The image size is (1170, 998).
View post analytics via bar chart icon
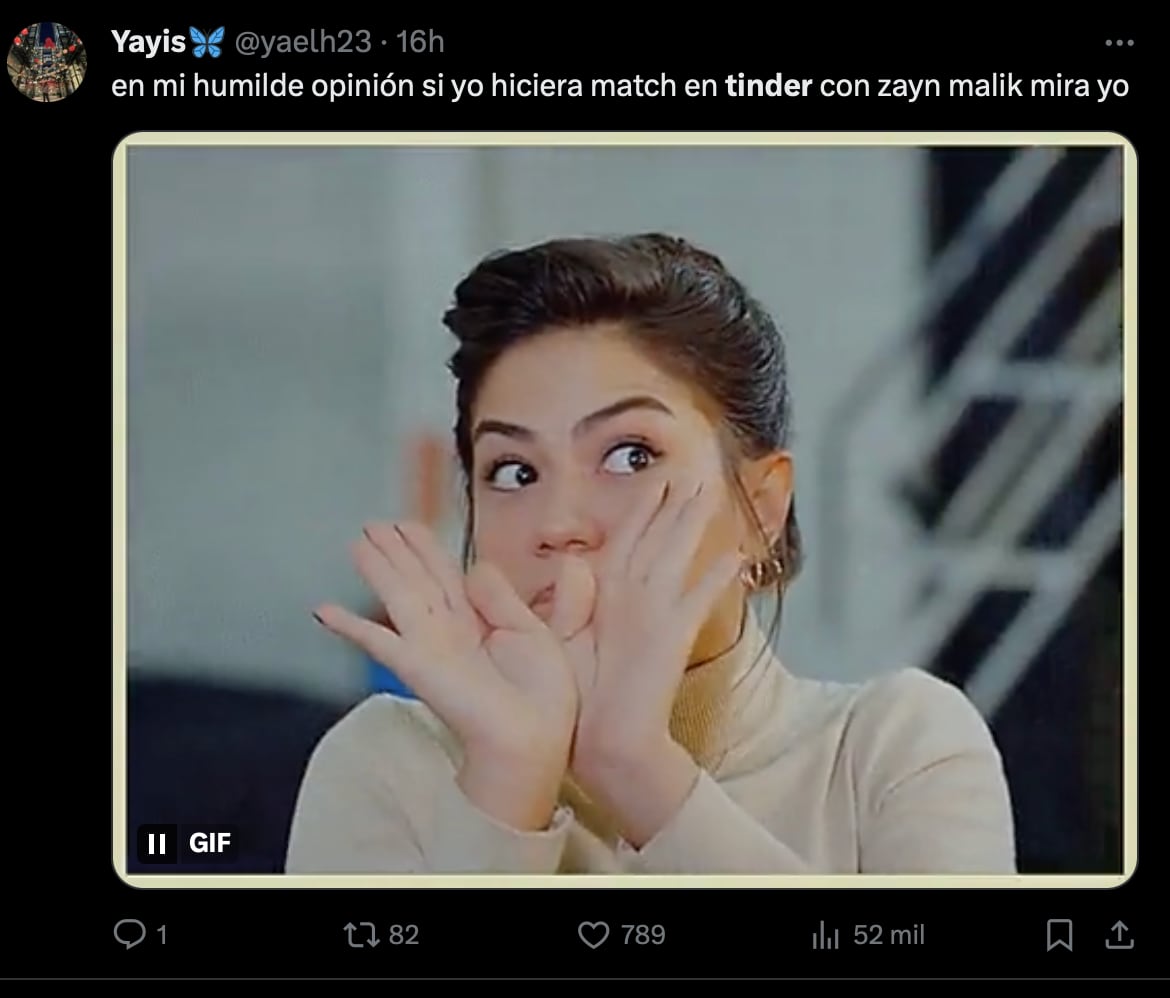tap(826, 935)
